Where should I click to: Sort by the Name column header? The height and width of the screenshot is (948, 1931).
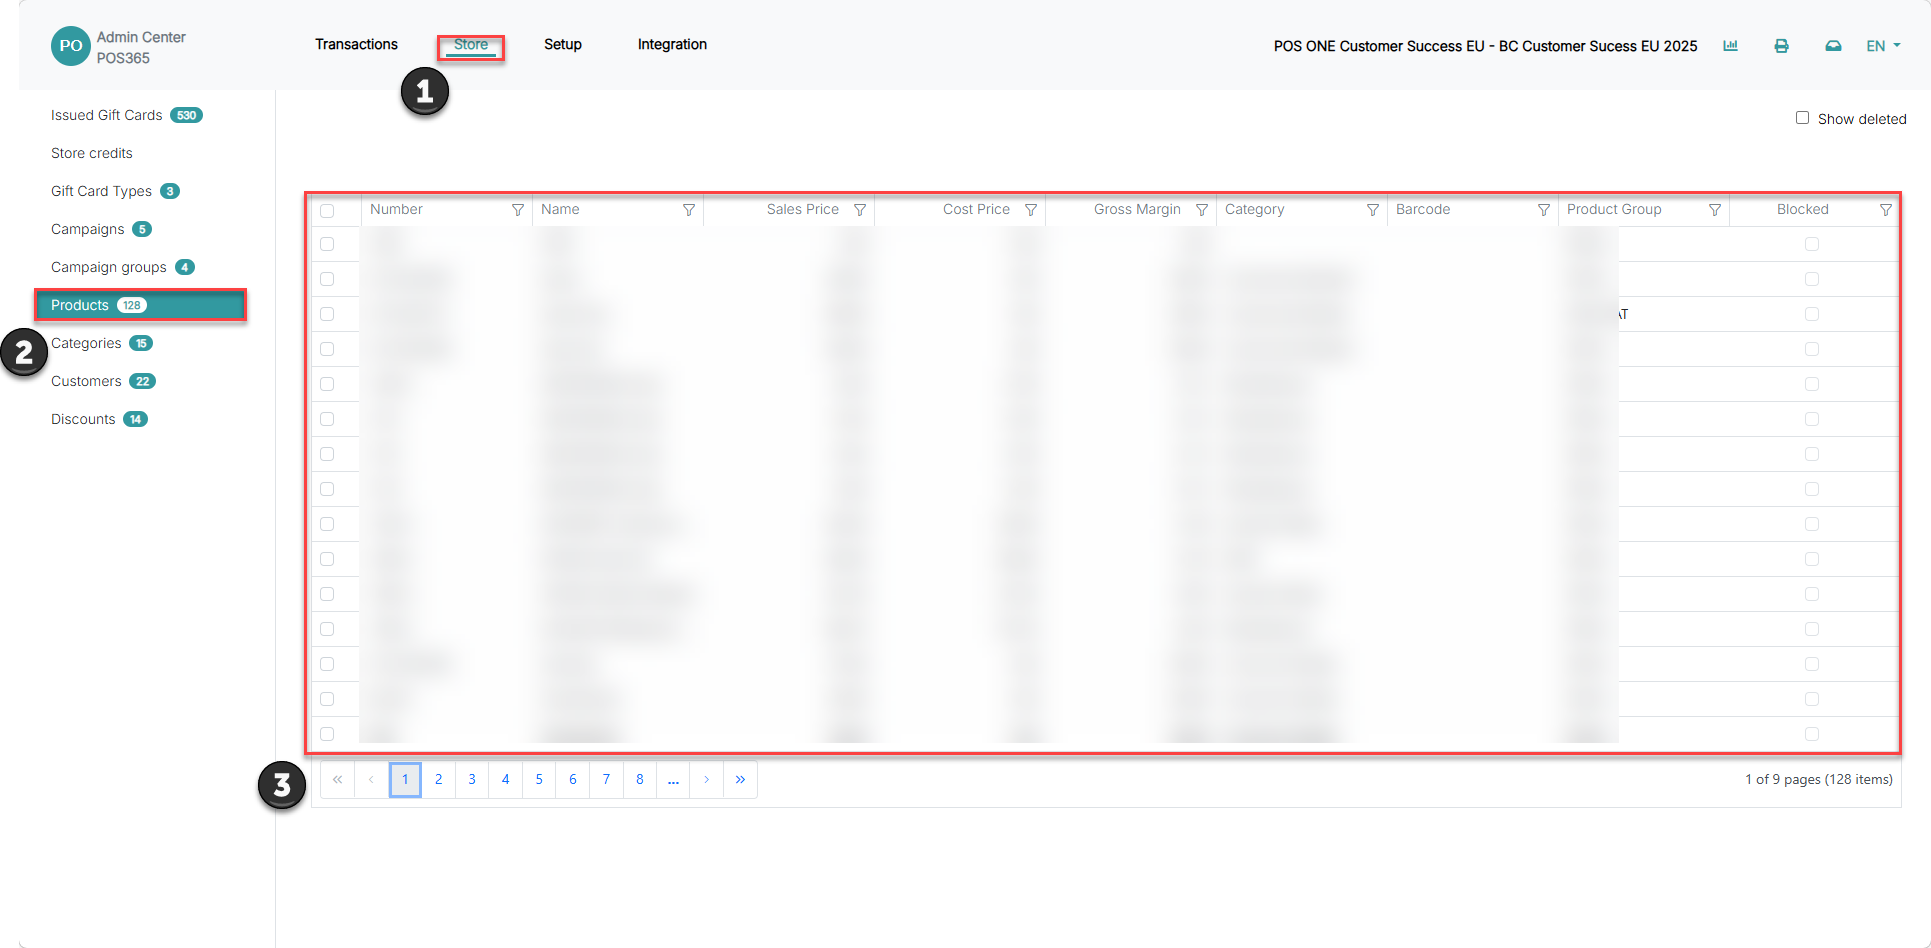(560, 209)
